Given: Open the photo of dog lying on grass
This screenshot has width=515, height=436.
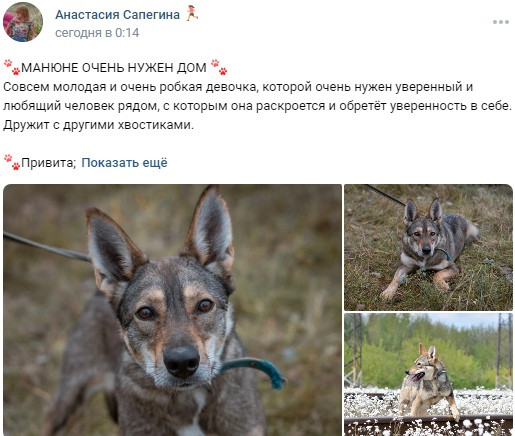Looking at the screenshot, I should [428, 247].
